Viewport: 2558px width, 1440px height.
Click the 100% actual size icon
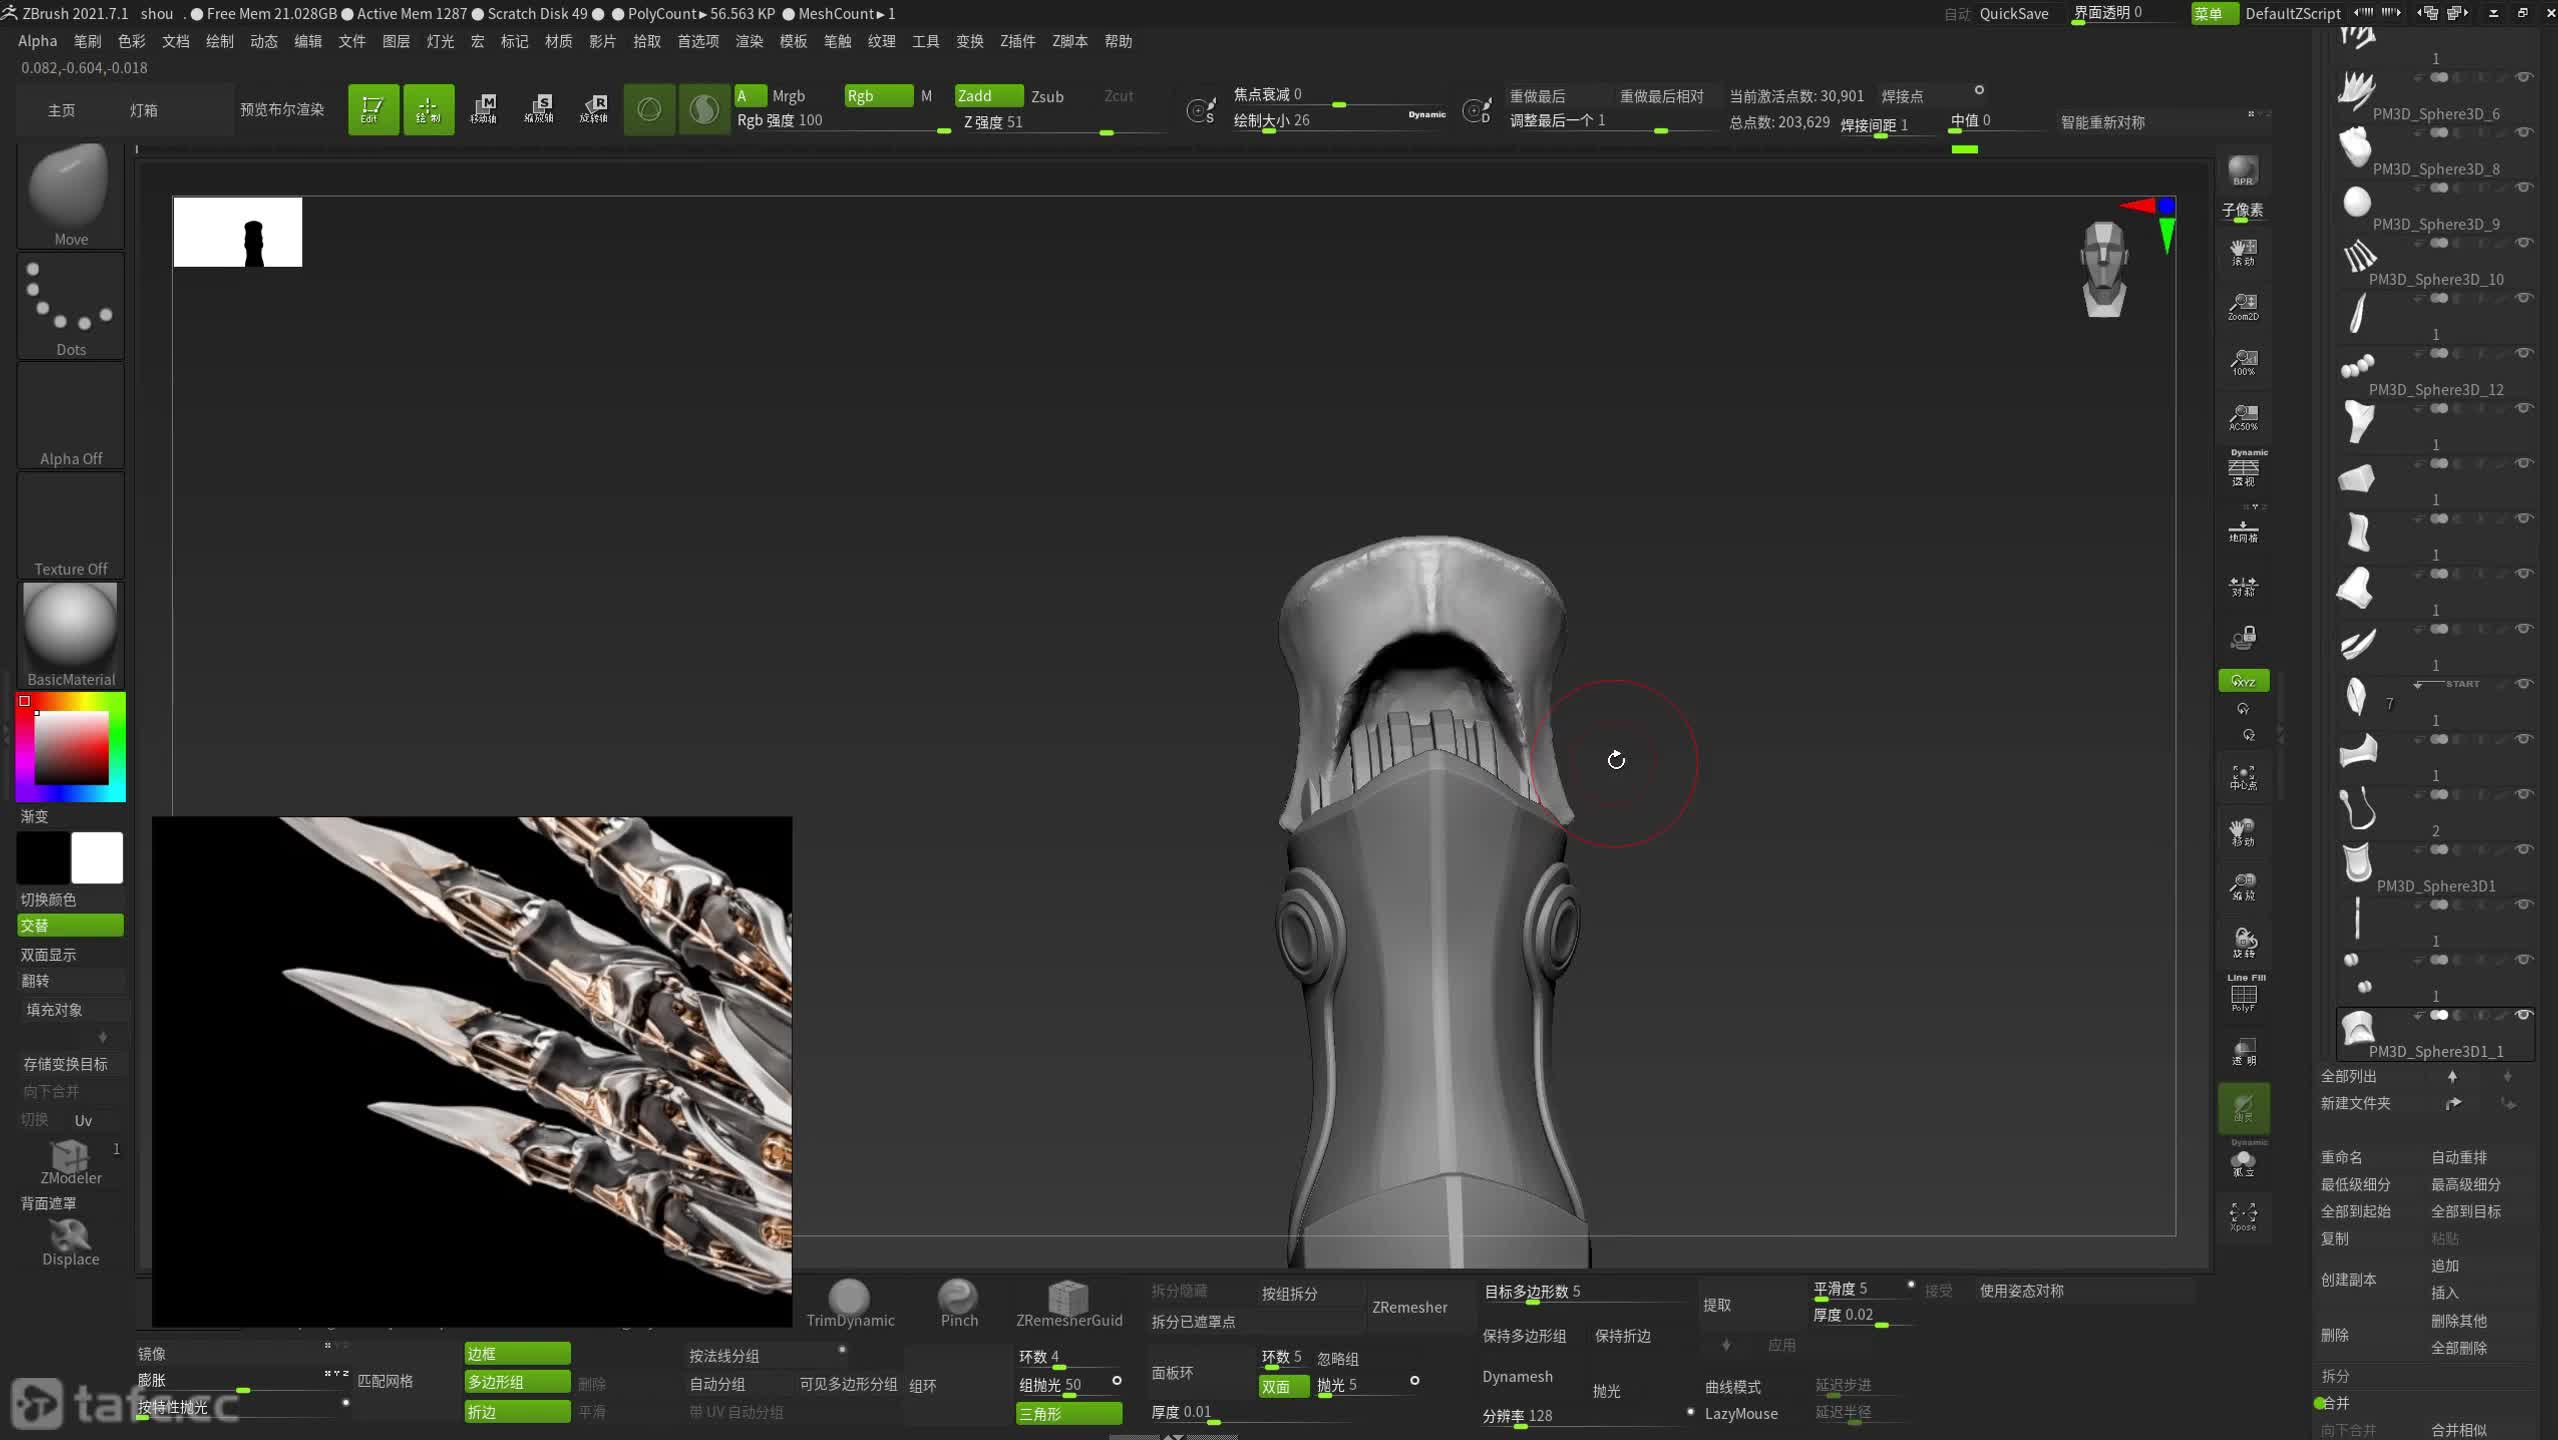pyautogui.click(x=2243, y=362)
